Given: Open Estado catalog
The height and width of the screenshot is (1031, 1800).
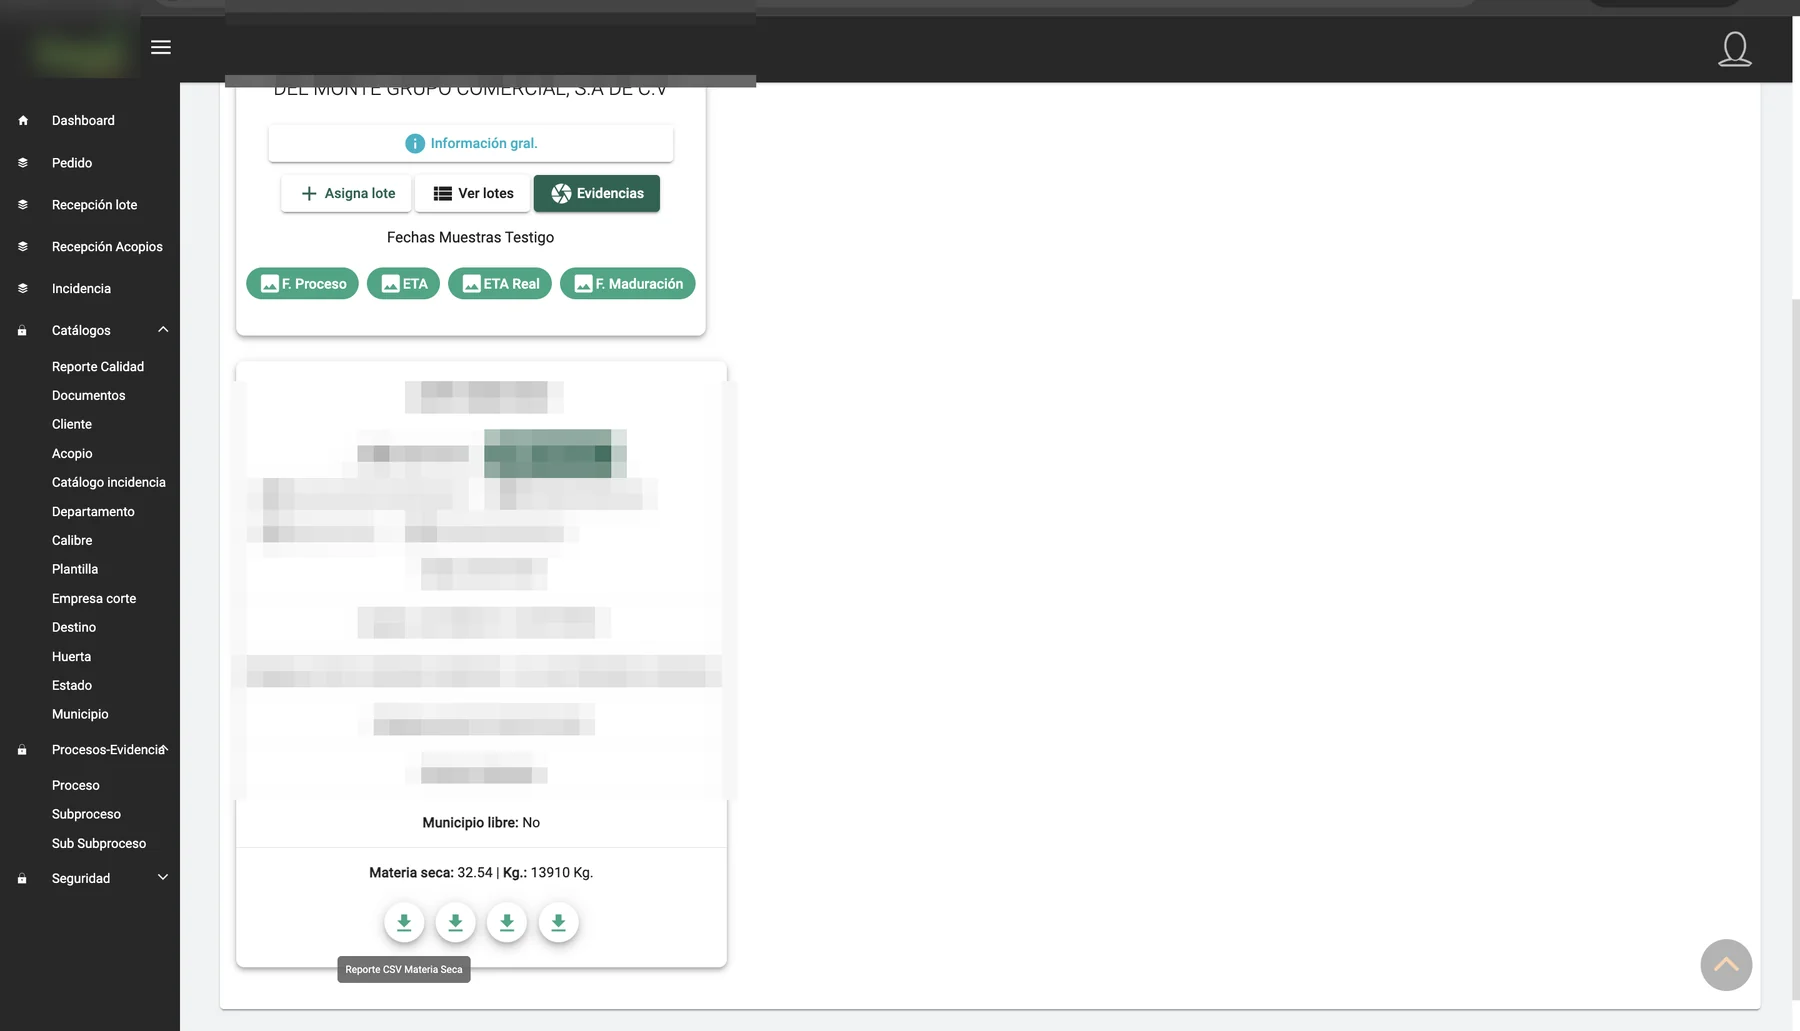Looking at the screenshot, I should [x=72, y=685].
